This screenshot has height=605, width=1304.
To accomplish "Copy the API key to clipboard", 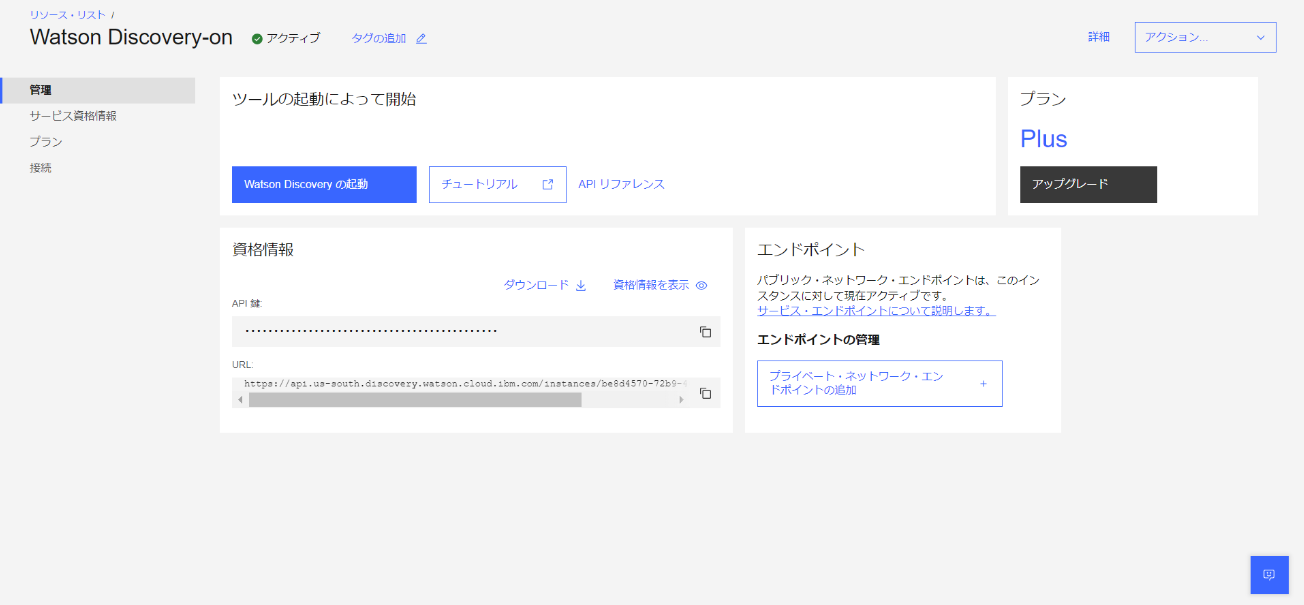I will pyautogui.click(x=705, y=332).
